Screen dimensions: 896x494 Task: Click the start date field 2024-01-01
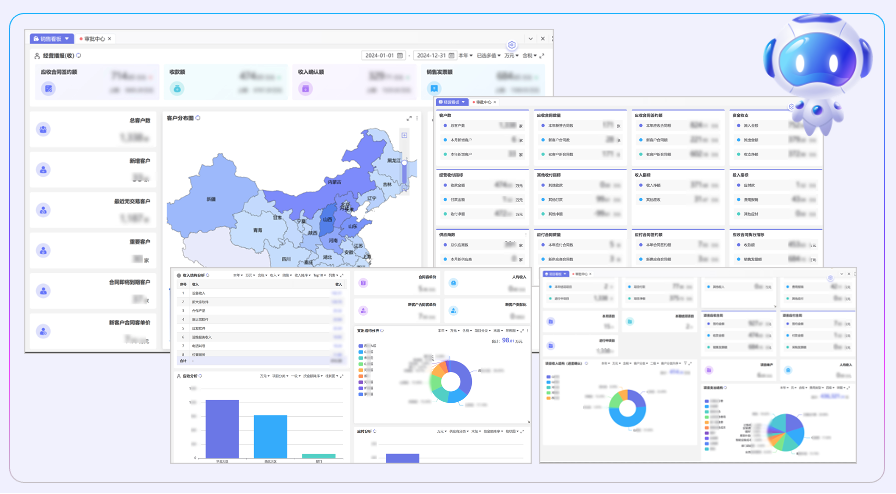click(x=382, y=55)
